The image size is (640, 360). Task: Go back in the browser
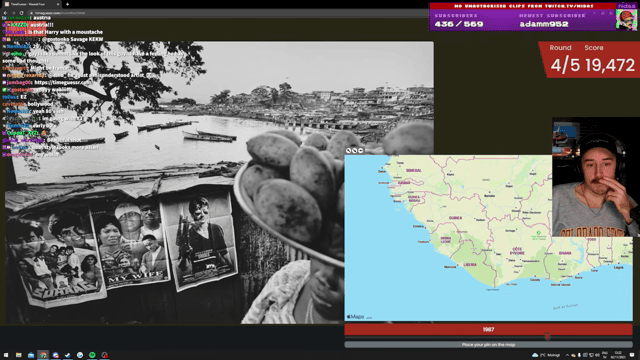tap(5, 13)
